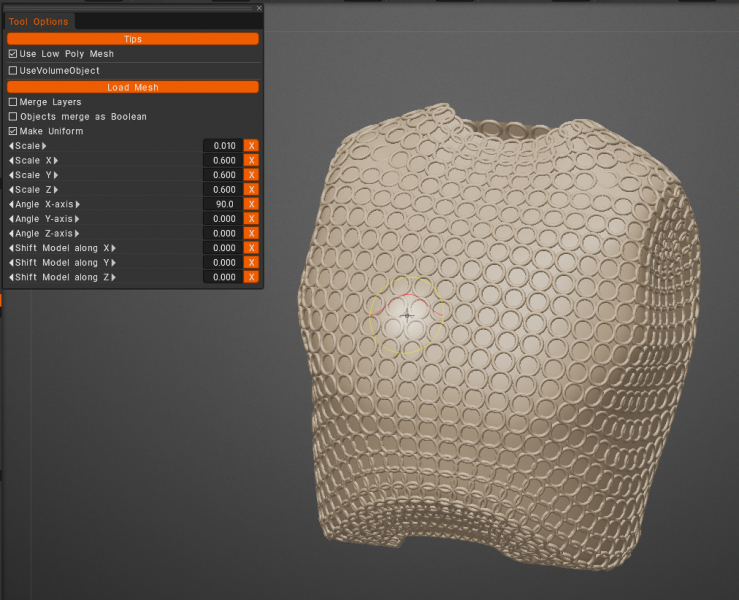Reset Scale Z using the orange X
739x600 pixels.
click(x=251, y=190)
